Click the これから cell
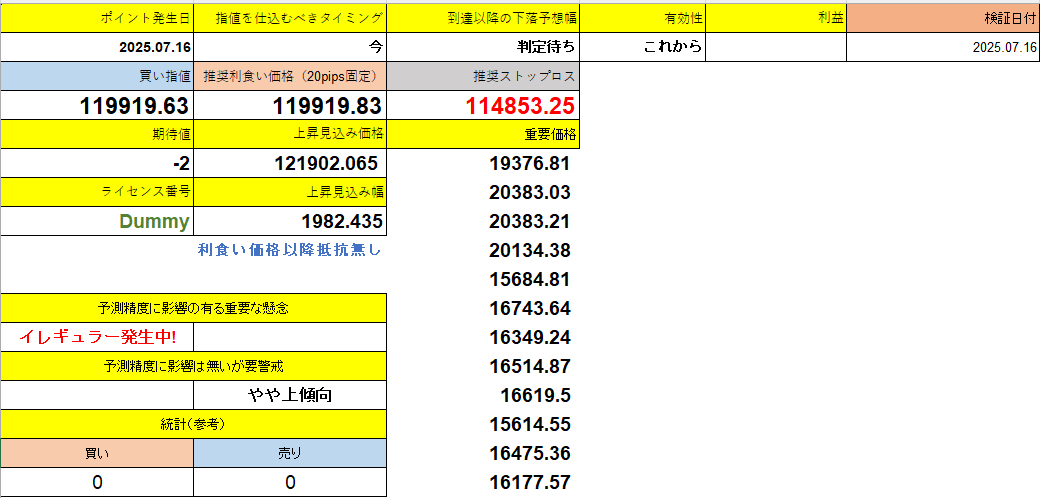The image size is (1040, 498). (x=642, y=48)
